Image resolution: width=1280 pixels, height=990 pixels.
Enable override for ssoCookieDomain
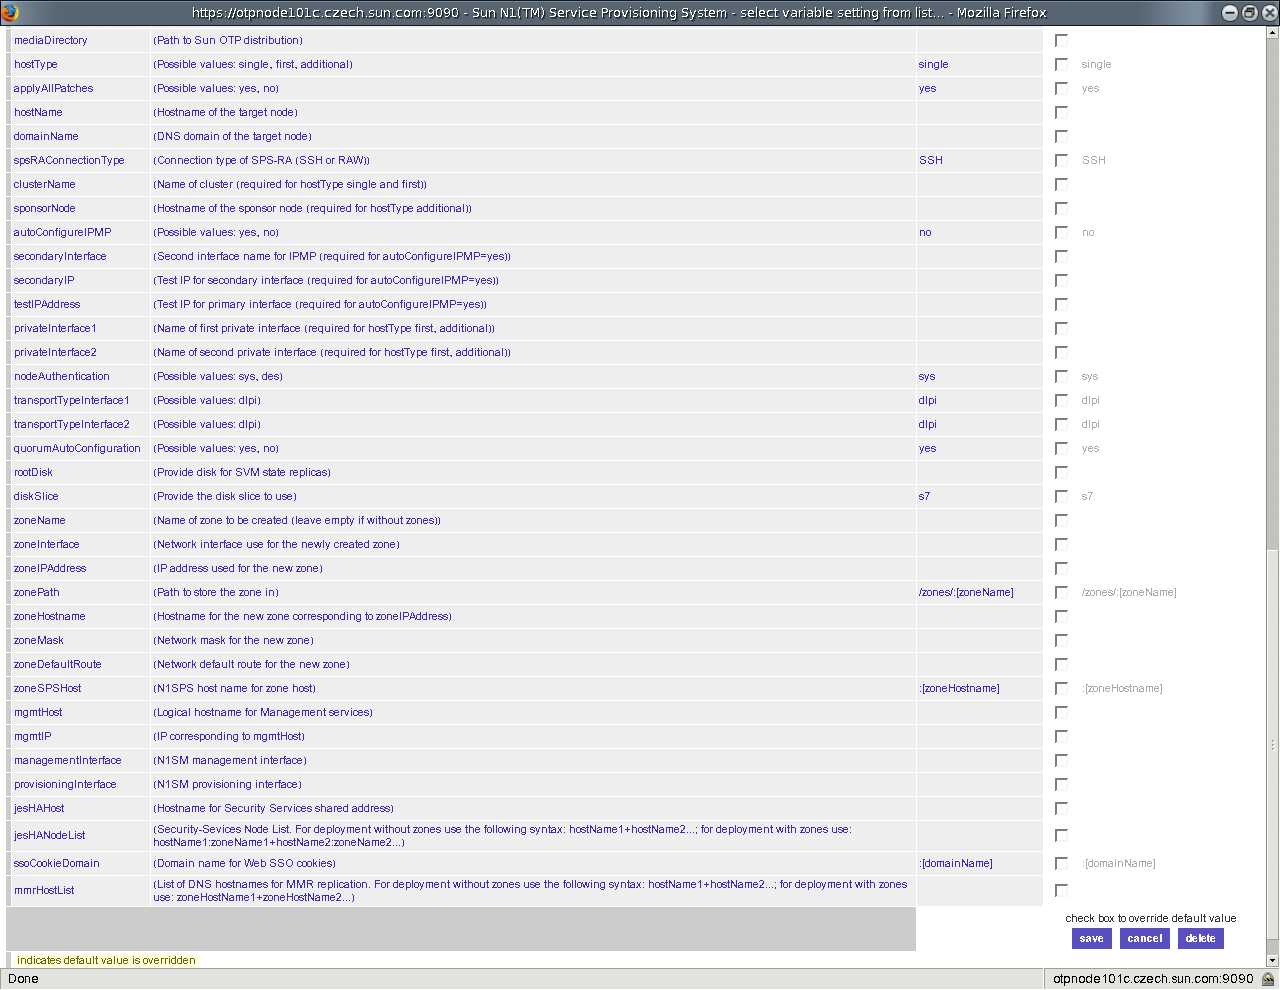tap(1061, 863)
